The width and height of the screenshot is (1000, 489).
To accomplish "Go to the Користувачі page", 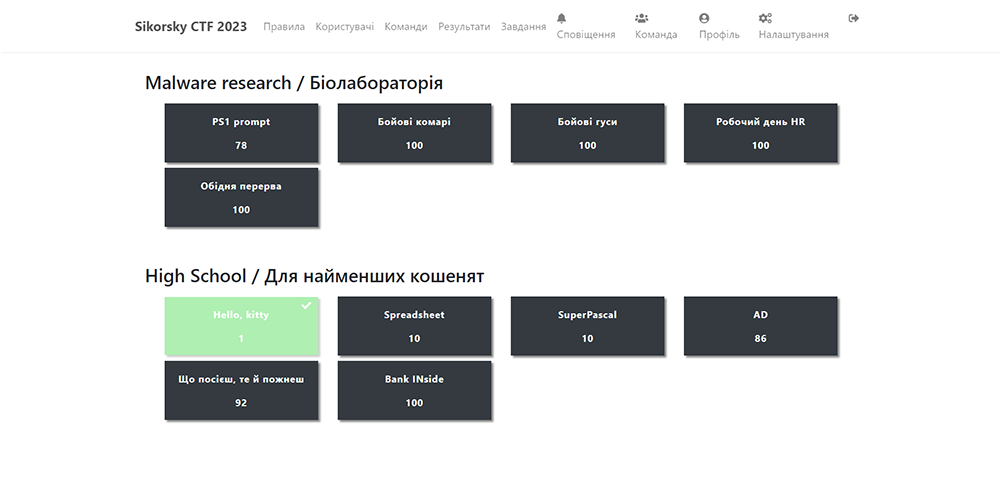I will click(x=344, y=27).
